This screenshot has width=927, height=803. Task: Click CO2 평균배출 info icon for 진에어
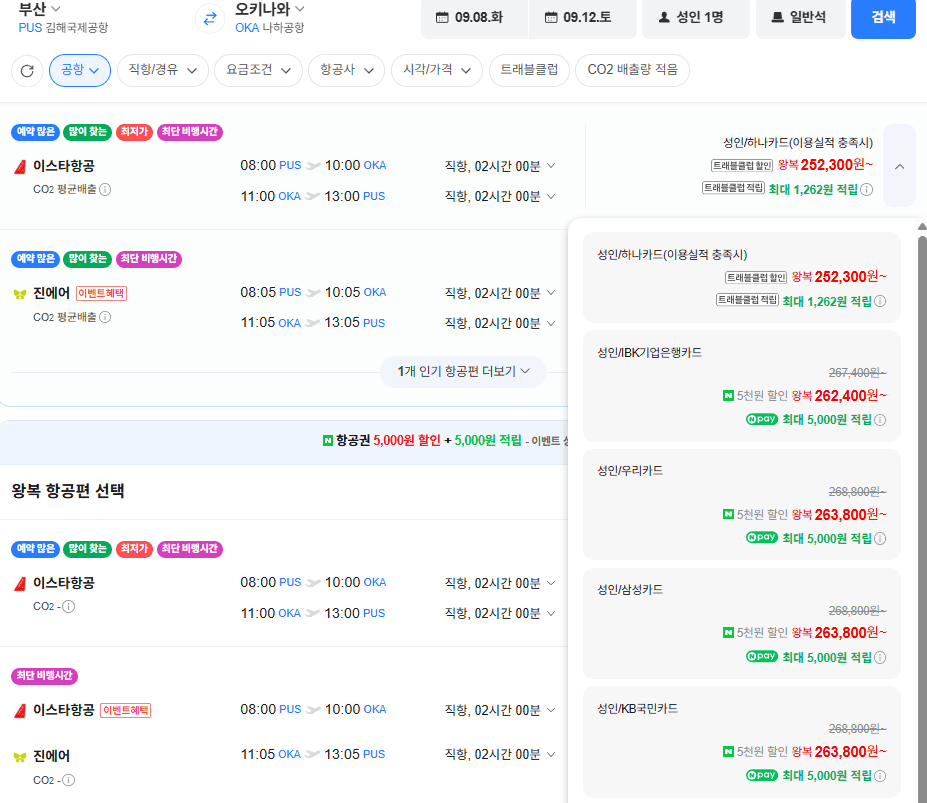coord(105,317)
